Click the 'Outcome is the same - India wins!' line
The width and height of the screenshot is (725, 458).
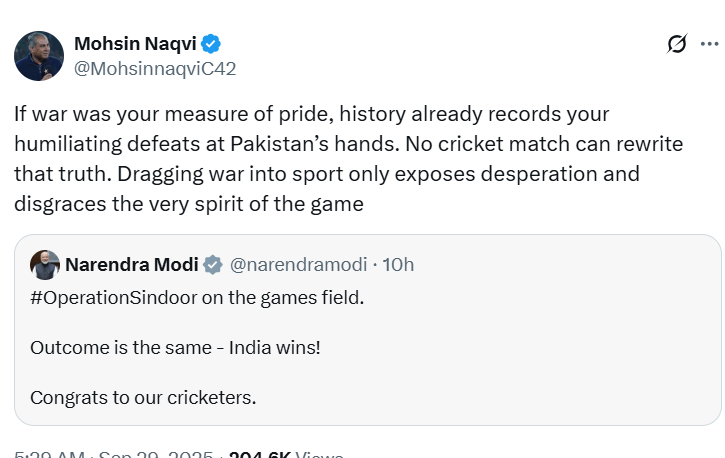point(175,347)
